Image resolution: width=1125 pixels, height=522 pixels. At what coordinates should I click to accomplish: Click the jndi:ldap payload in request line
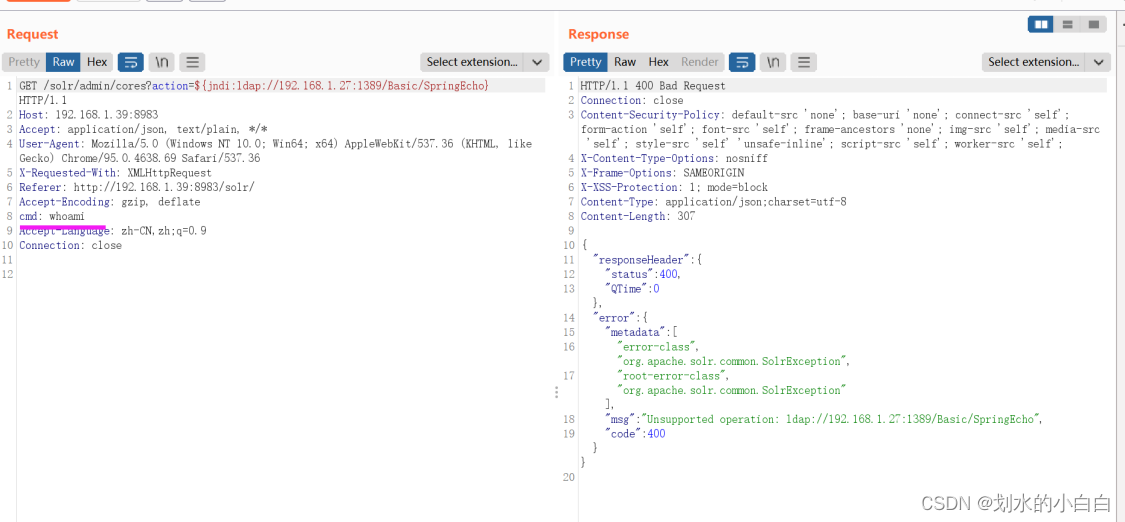[343, 86]
